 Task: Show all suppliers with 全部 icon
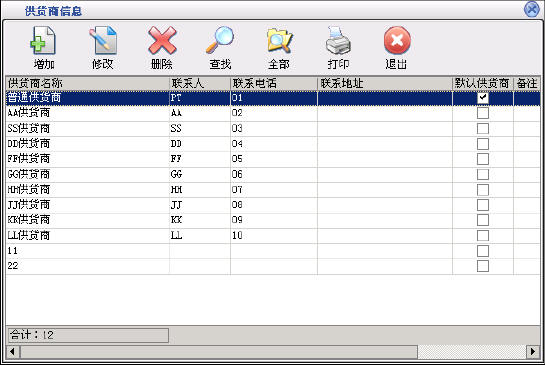279,41
